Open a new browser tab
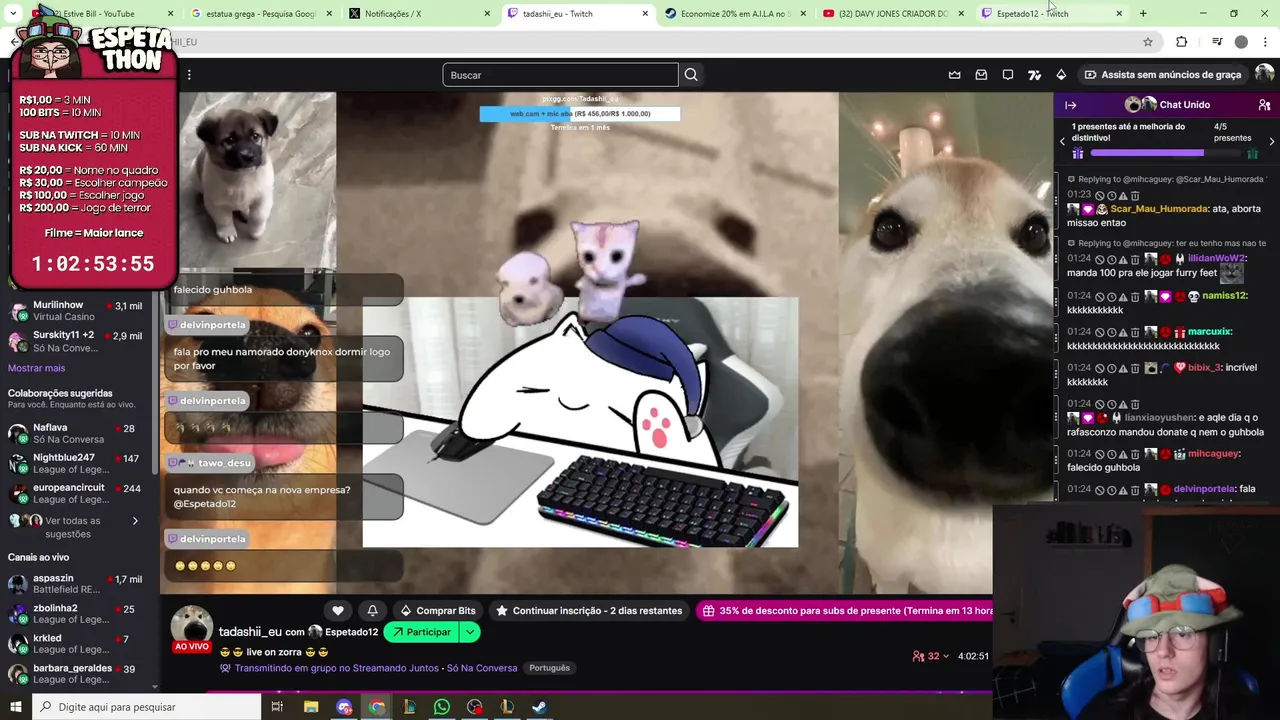The image size is (1280, 720). [x=1143, y=14]
